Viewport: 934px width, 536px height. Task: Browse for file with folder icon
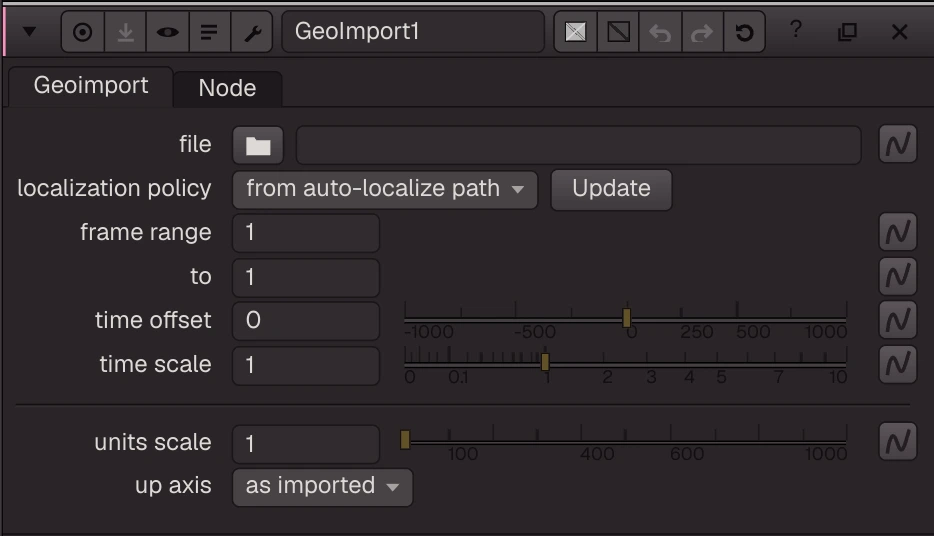click(x=258, y=145)
